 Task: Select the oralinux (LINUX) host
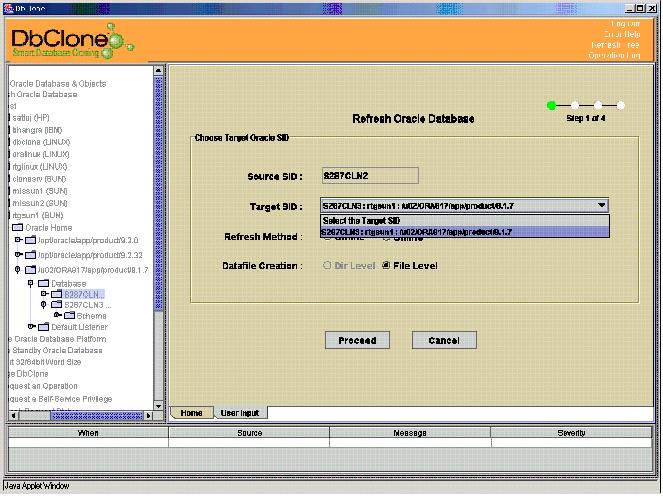pyautogui.click(x=41, y=154)
